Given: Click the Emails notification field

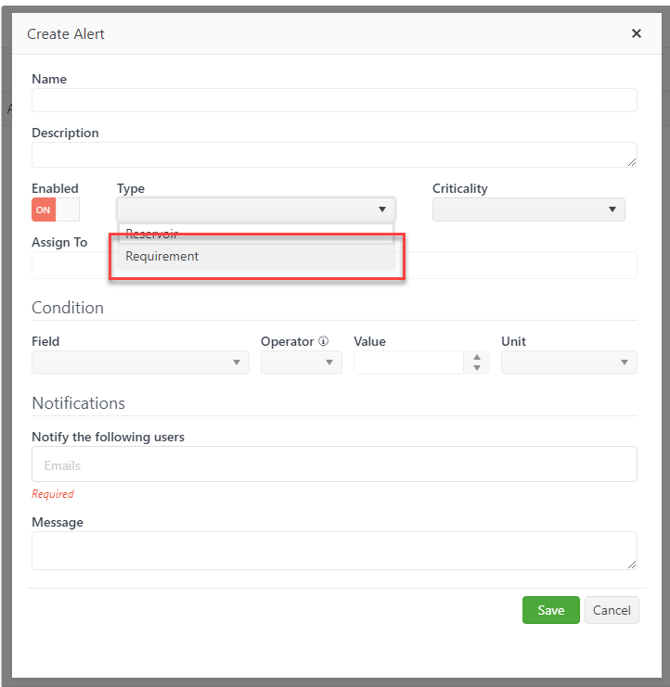Looking at the screenshot, I should (334, 464).
